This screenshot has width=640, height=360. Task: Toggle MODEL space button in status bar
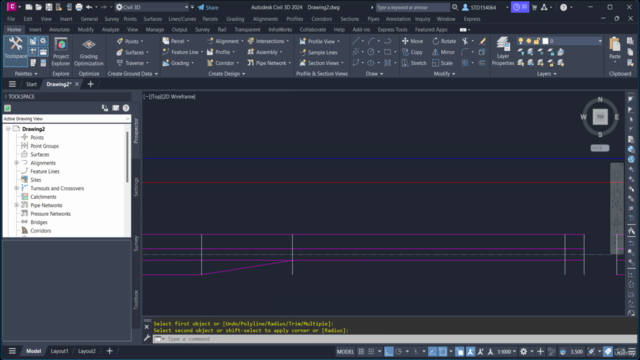[x=345, y=351]
